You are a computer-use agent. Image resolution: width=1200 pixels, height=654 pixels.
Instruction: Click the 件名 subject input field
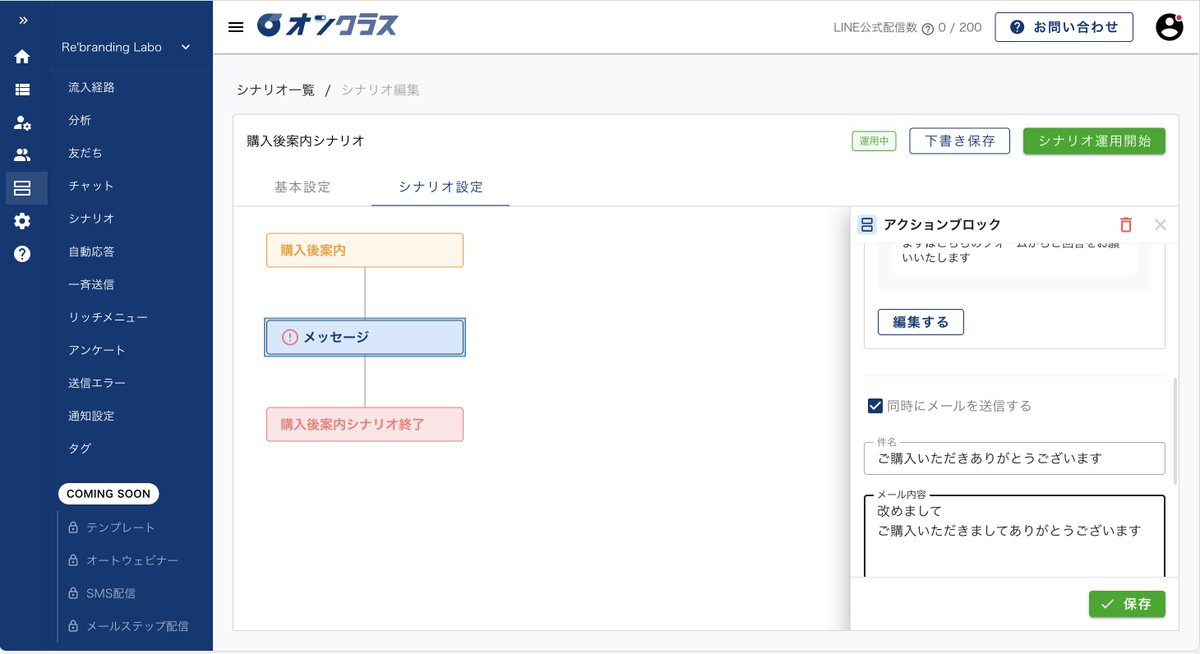(x=1014, y=458)
